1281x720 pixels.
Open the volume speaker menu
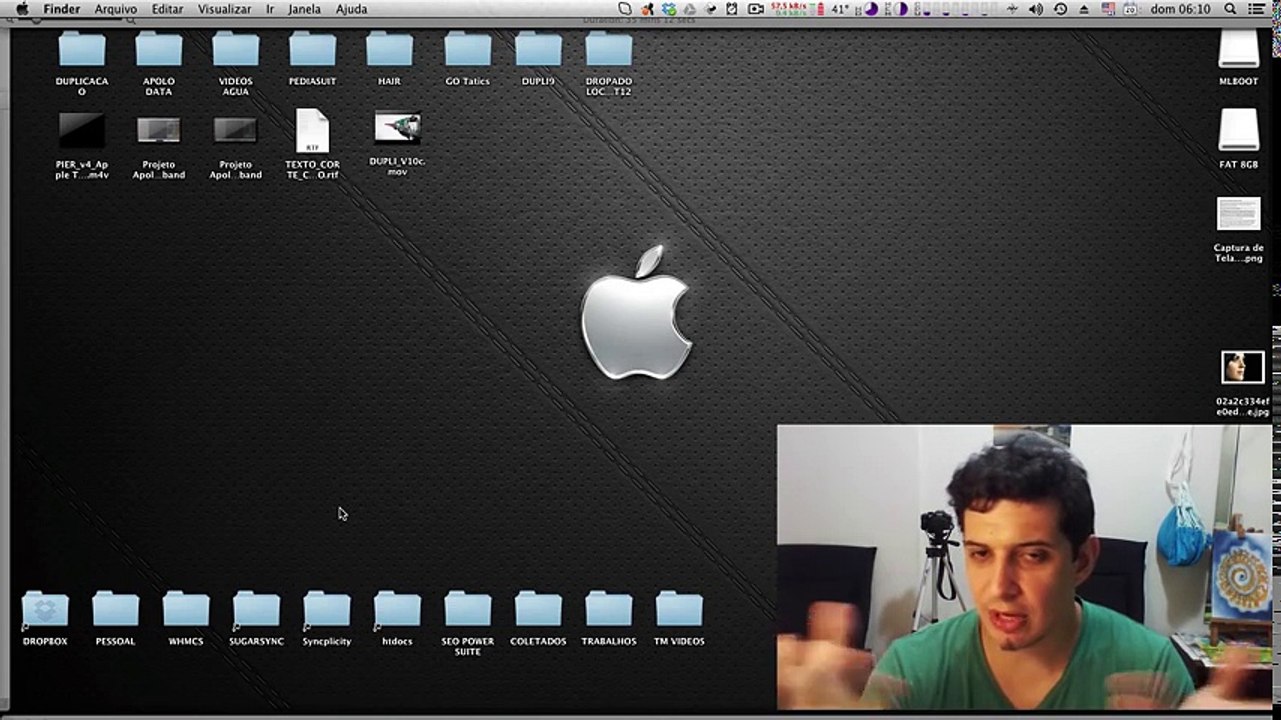(x=1035, y=9)
